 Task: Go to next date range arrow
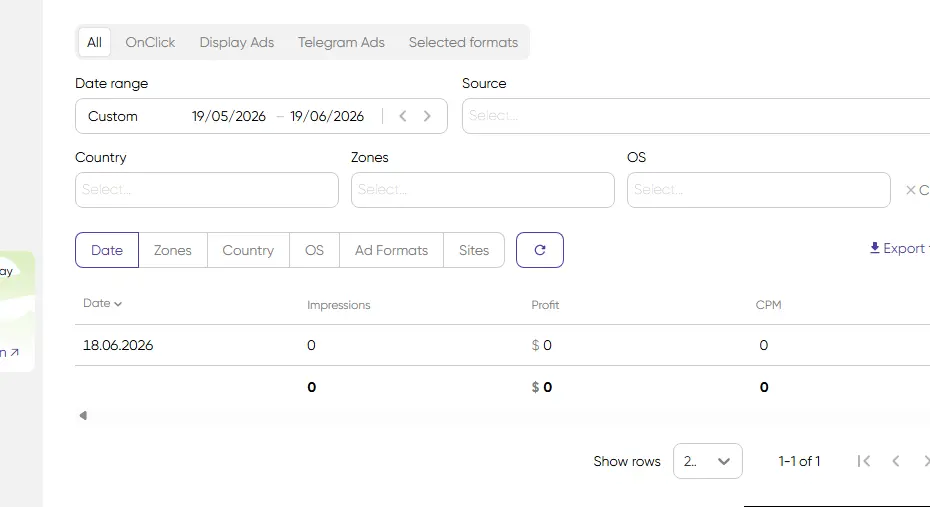coord(427,116)
